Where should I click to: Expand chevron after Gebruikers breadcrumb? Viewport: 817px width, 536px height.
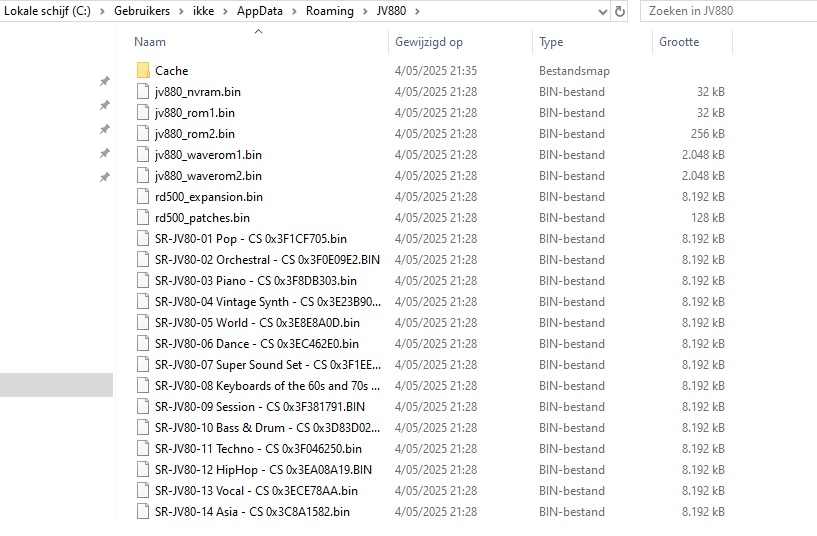[x=181, y=11]
